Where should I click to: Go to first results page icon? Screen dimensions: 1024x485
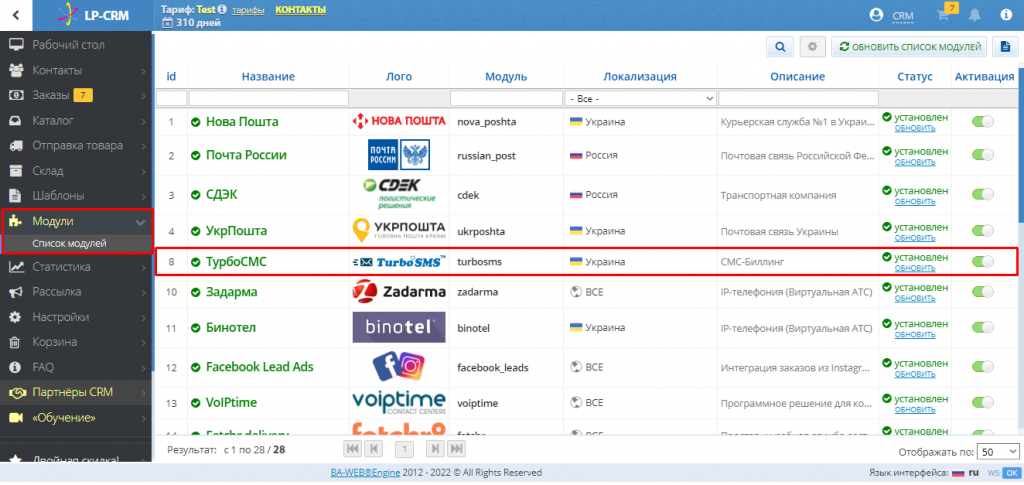click(353, 449)
